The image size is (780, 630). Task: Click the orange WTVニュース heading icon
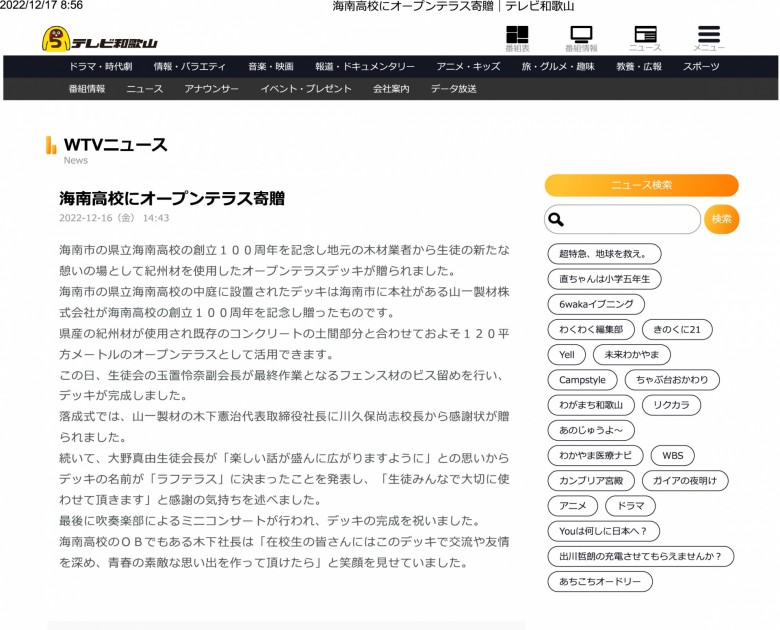[51, 145]
